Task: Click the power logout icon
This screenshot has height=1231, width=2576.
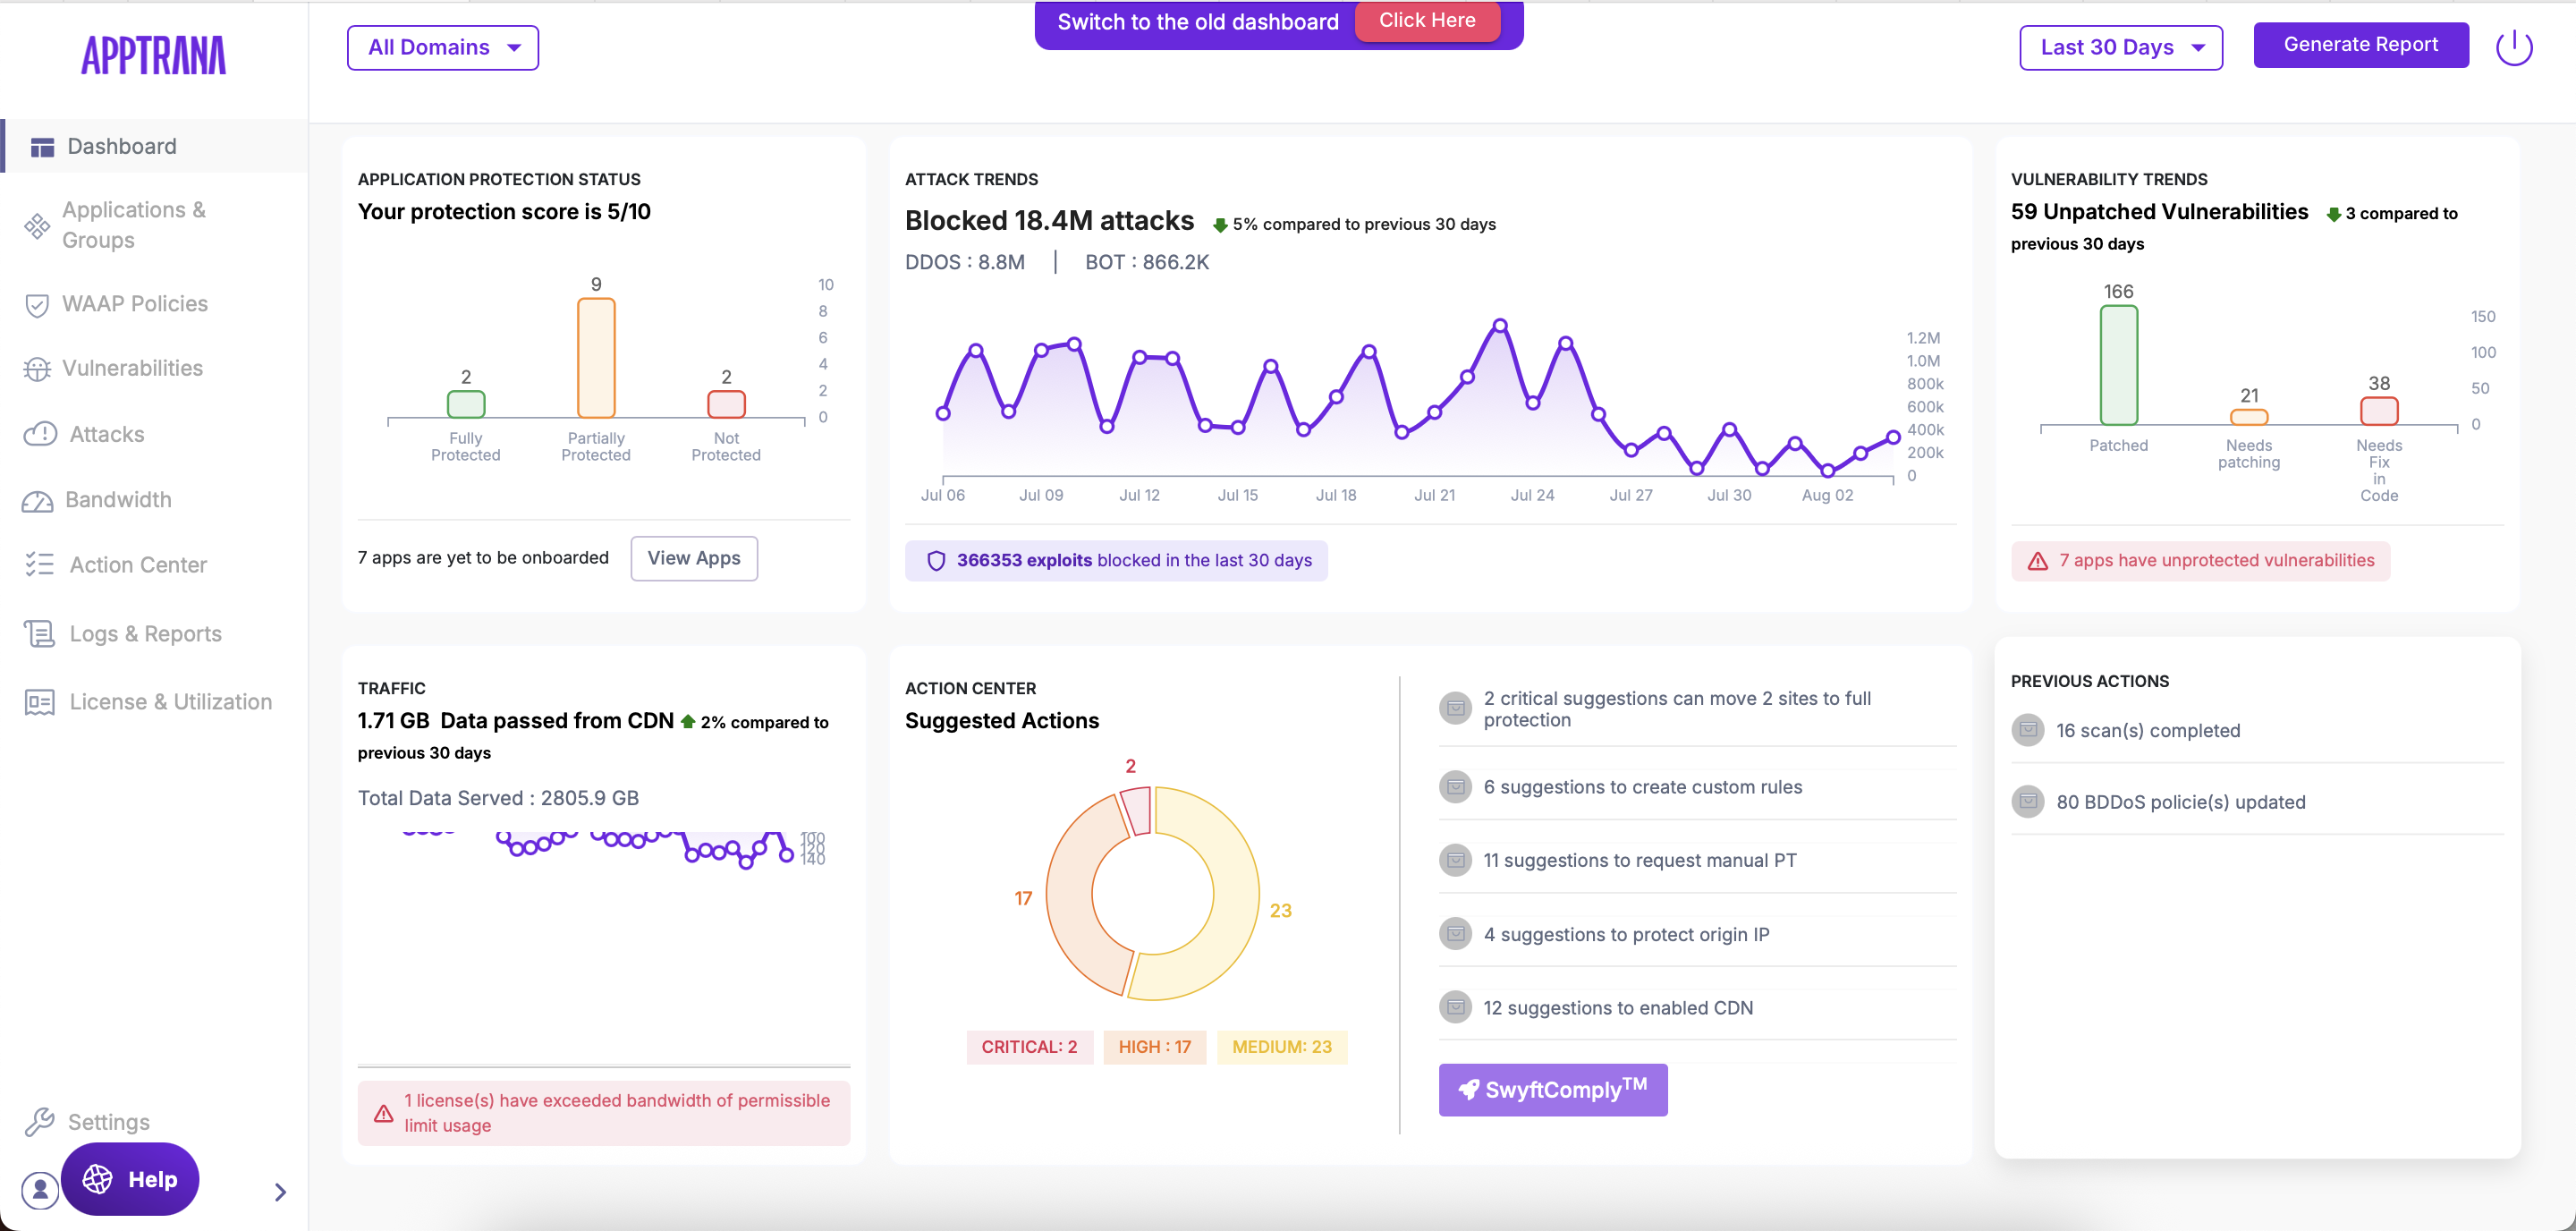Action: pyautogui.click(x=2513, y=47)
